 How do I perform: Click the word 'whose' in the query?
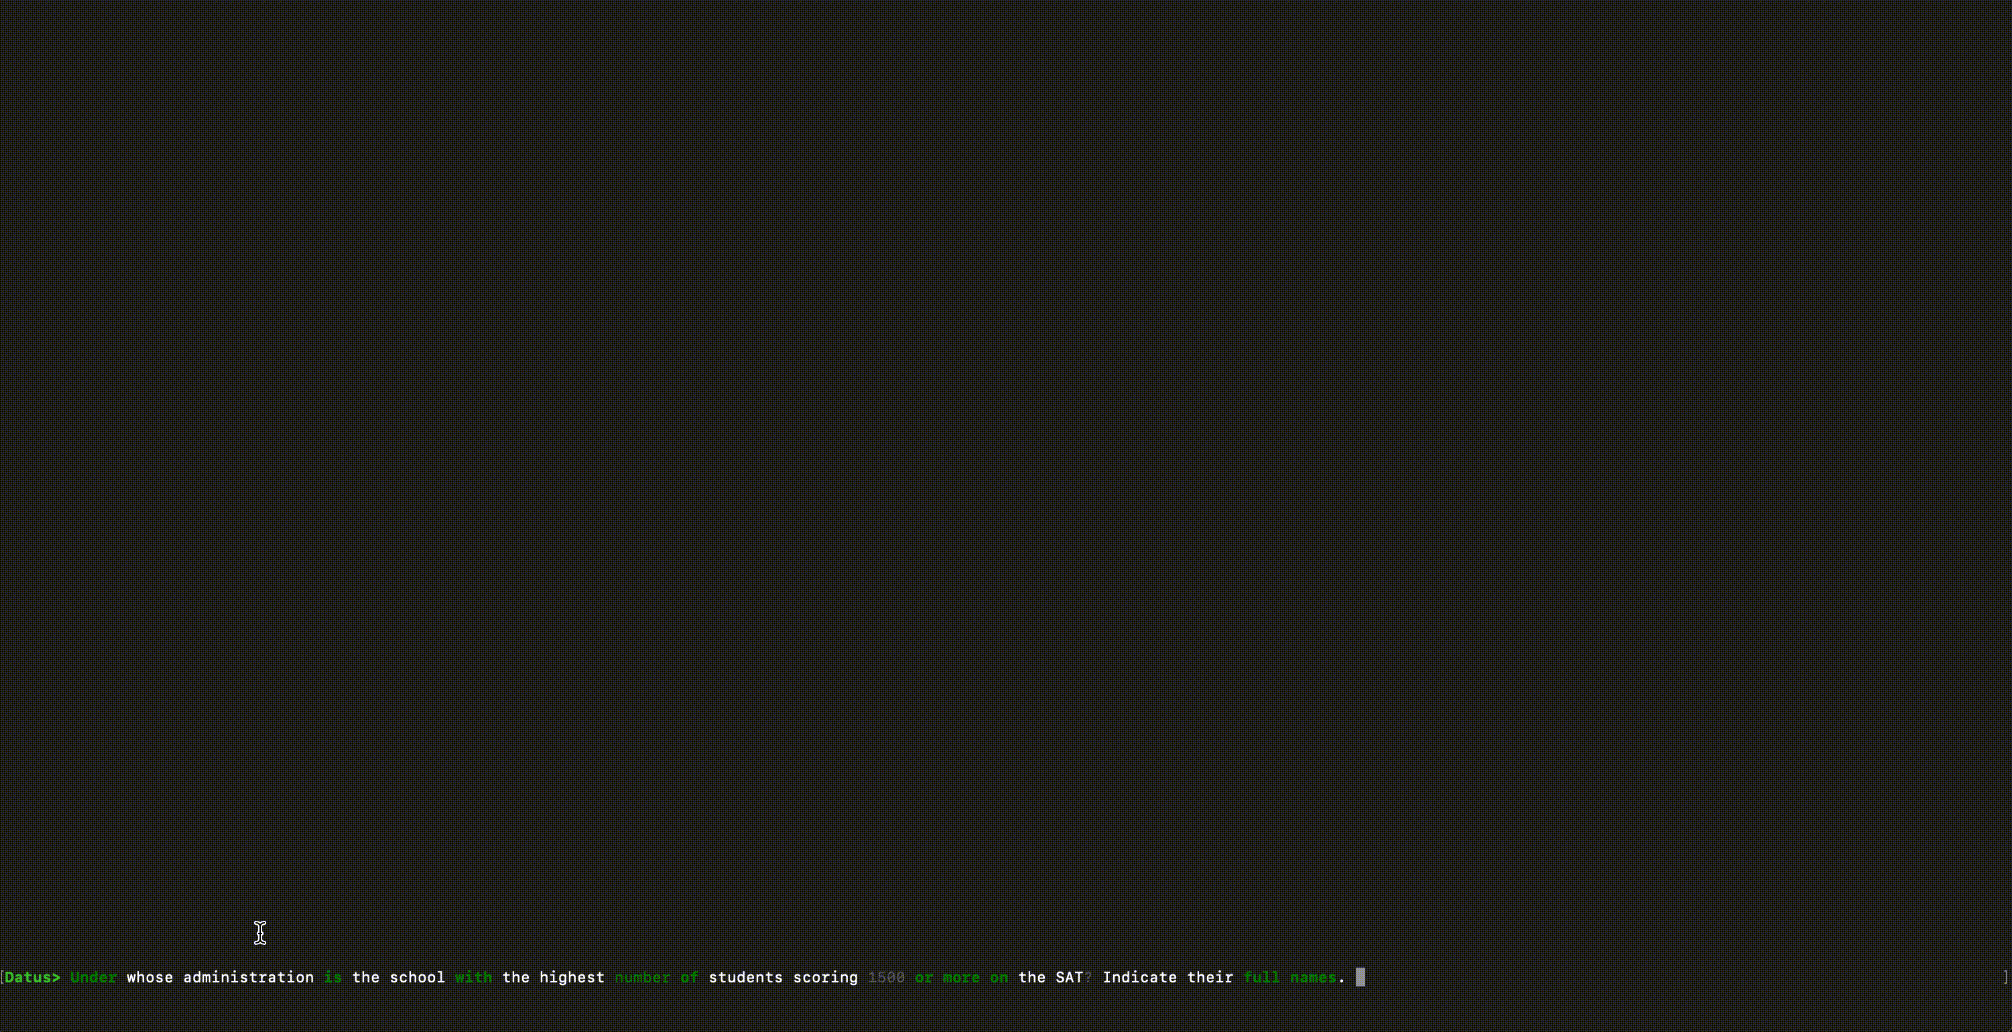pos(149,977)
